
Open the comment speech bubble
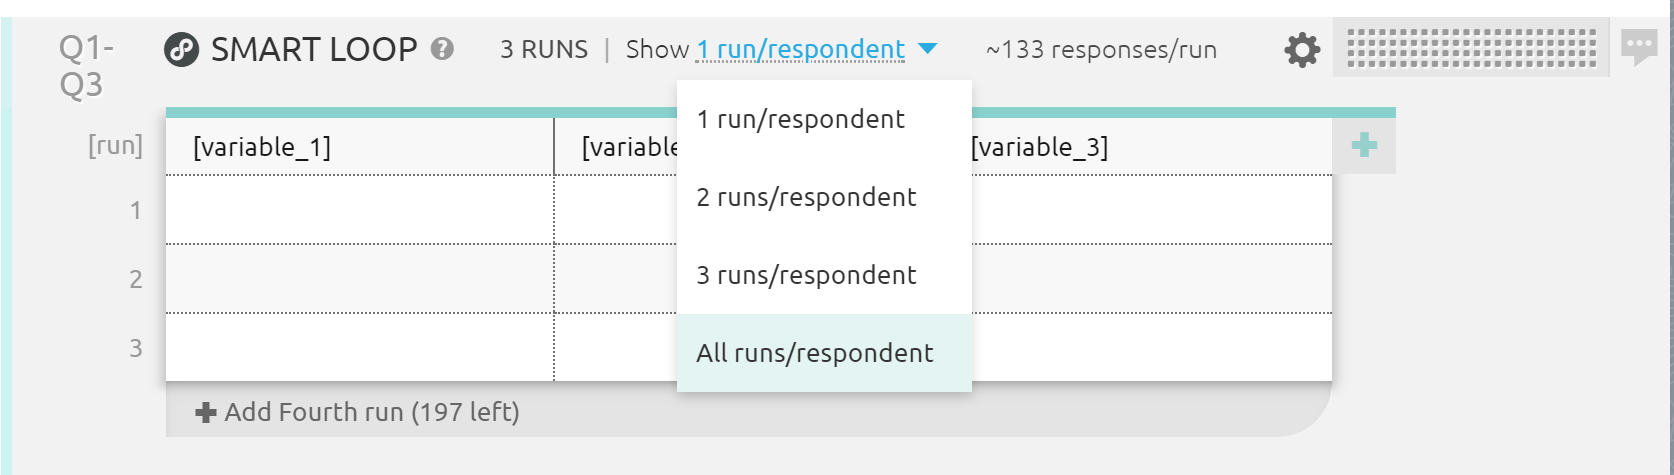[1638, 46]
